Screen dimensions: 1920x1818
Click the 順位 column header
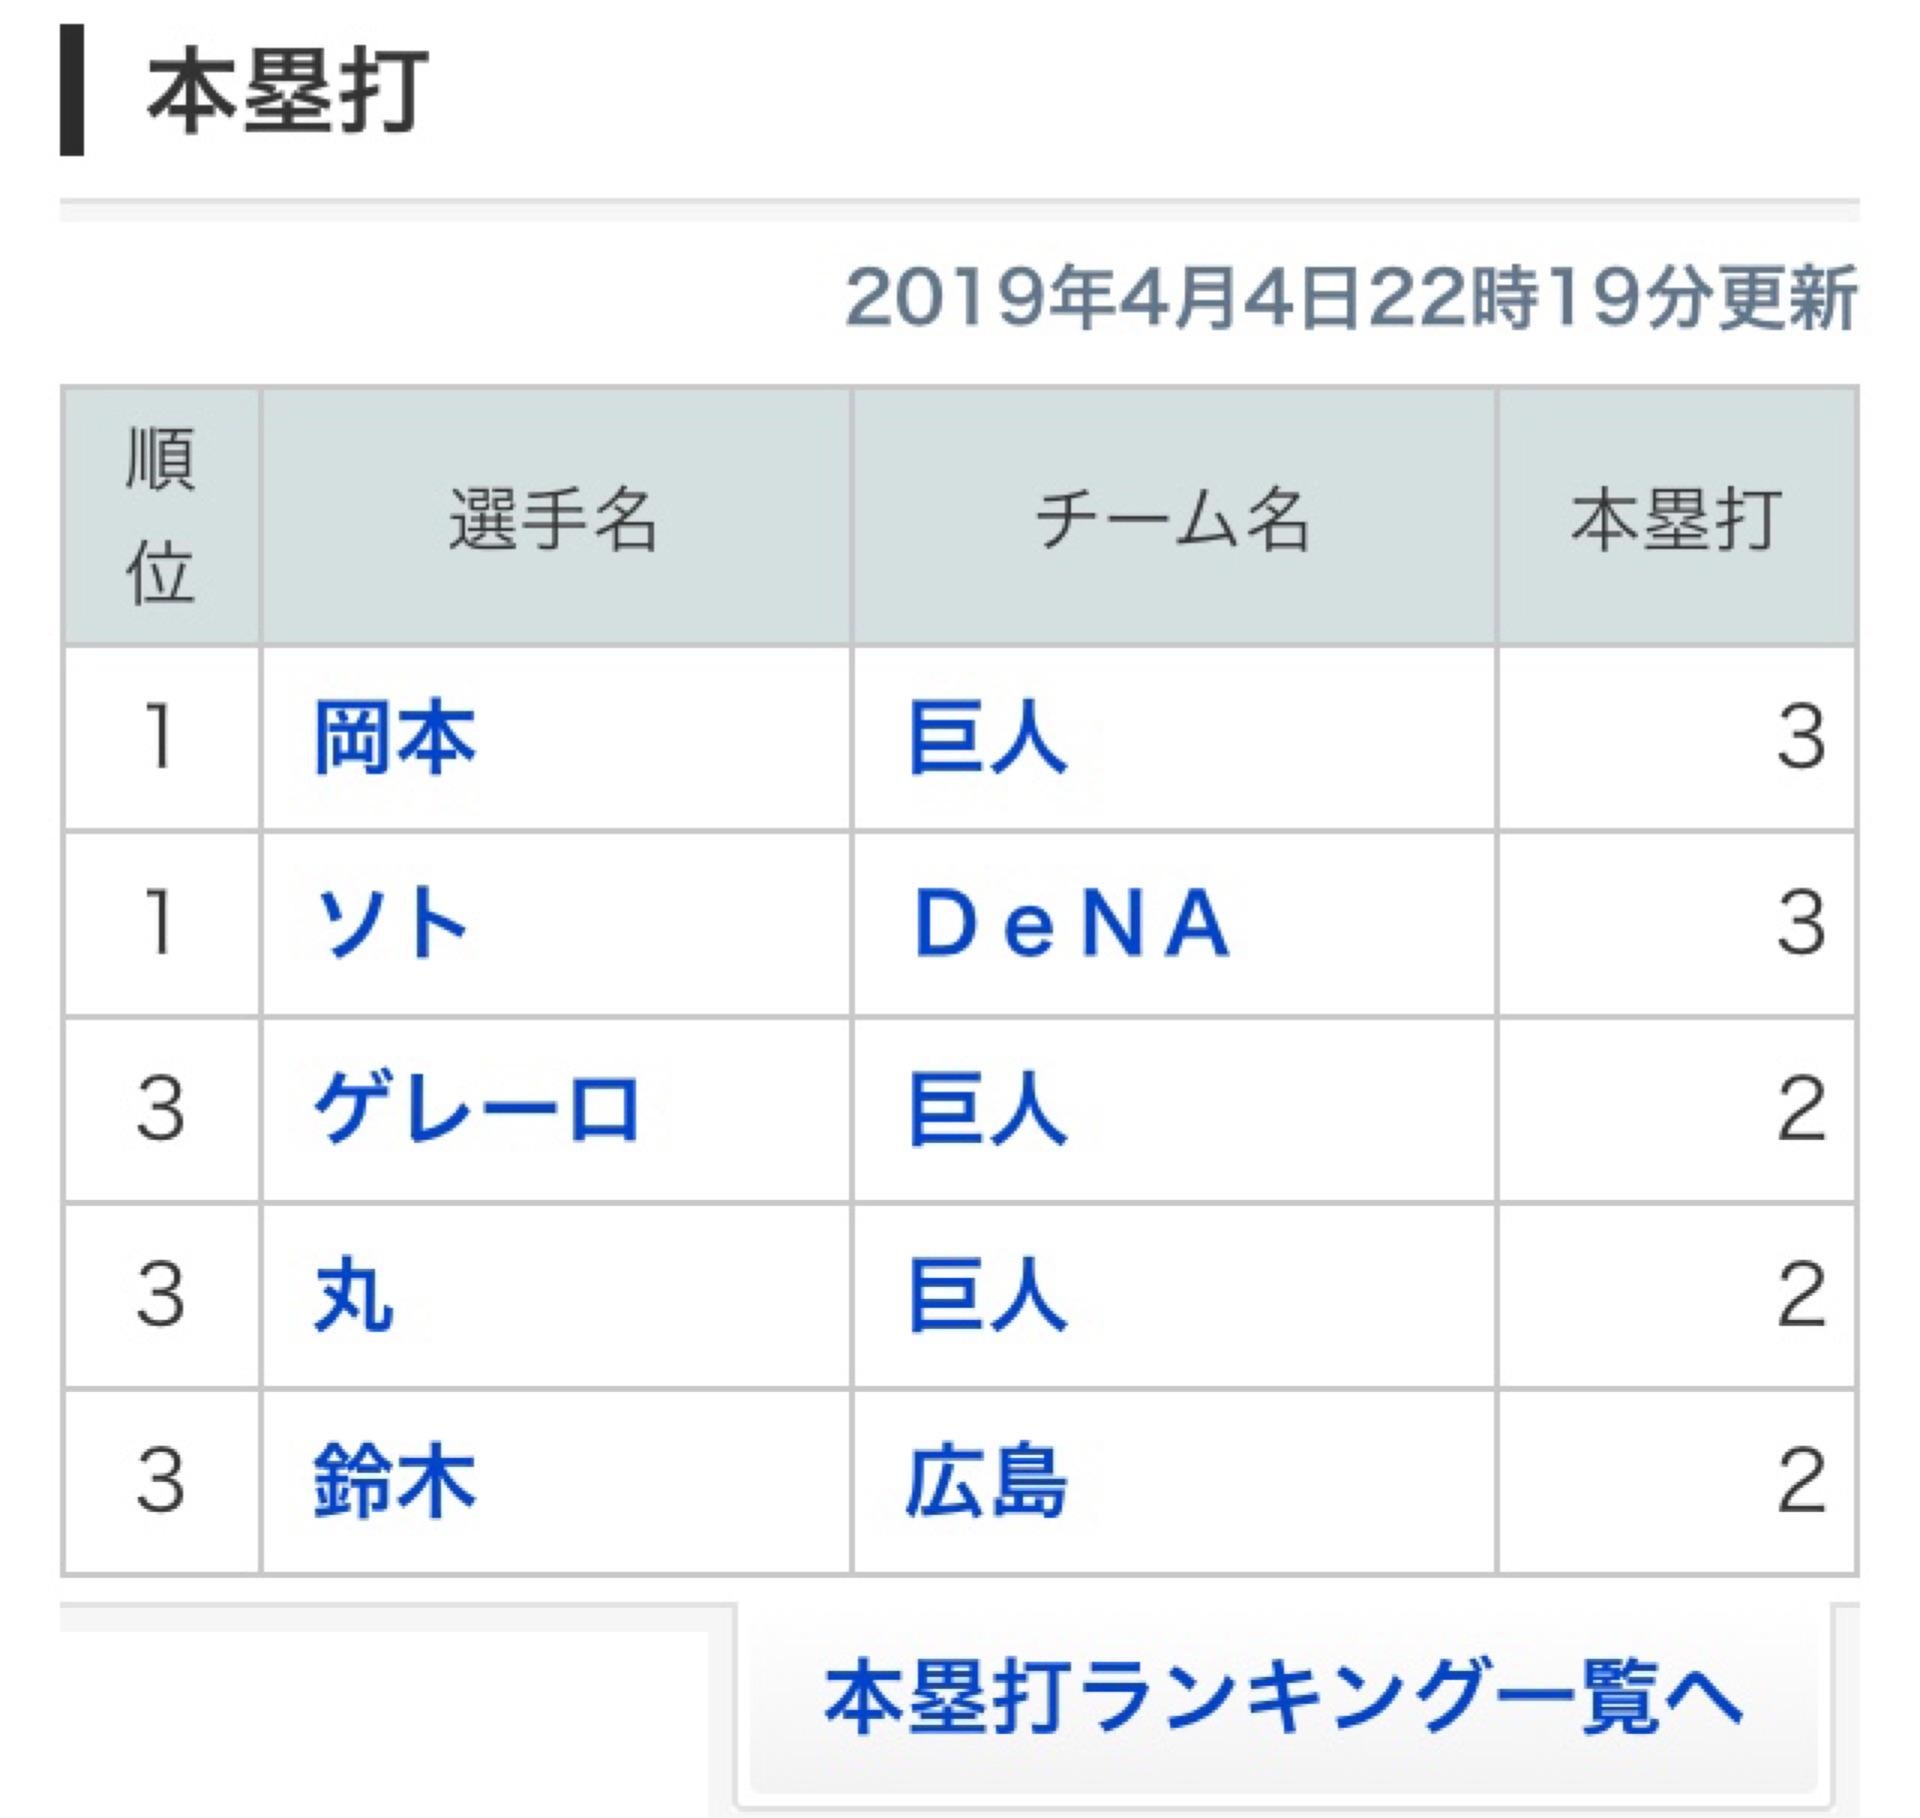point(160,516)
